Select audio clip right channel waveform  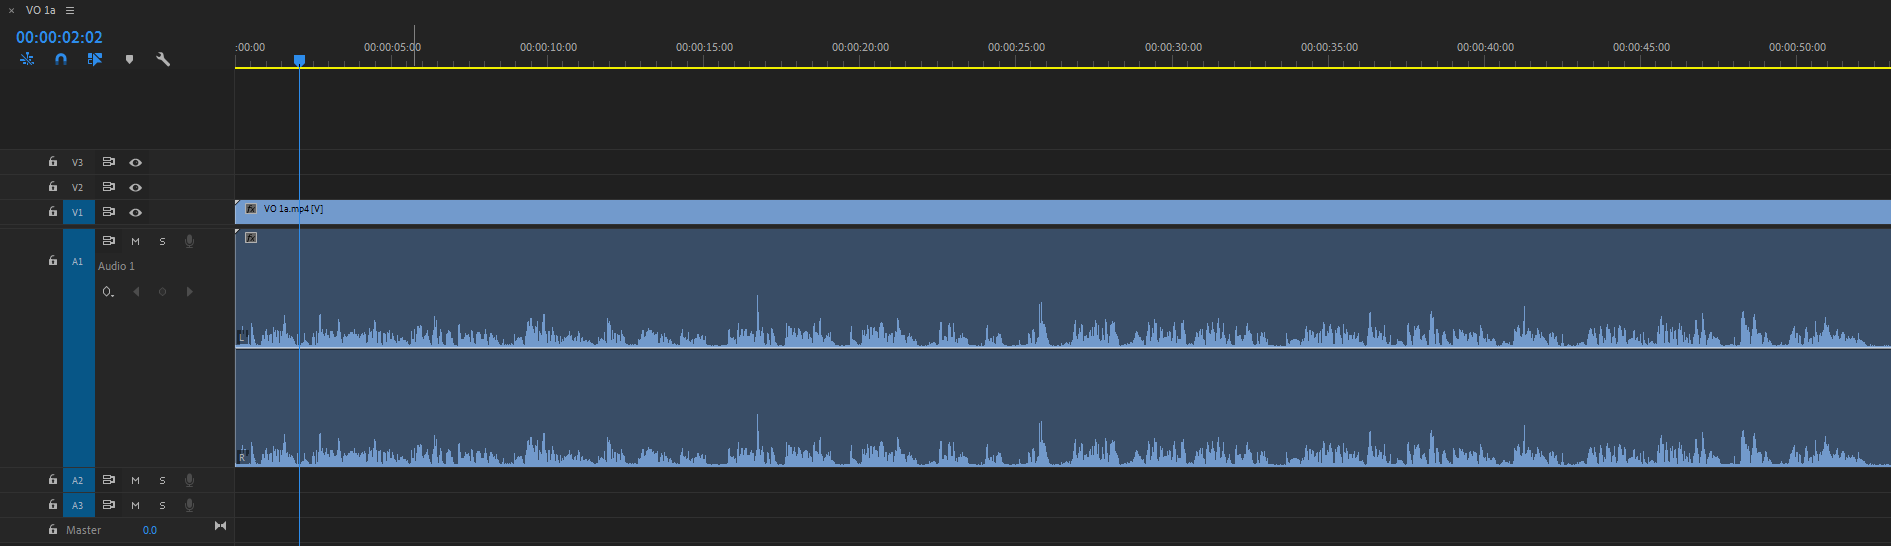click(x=1063, y=408)
